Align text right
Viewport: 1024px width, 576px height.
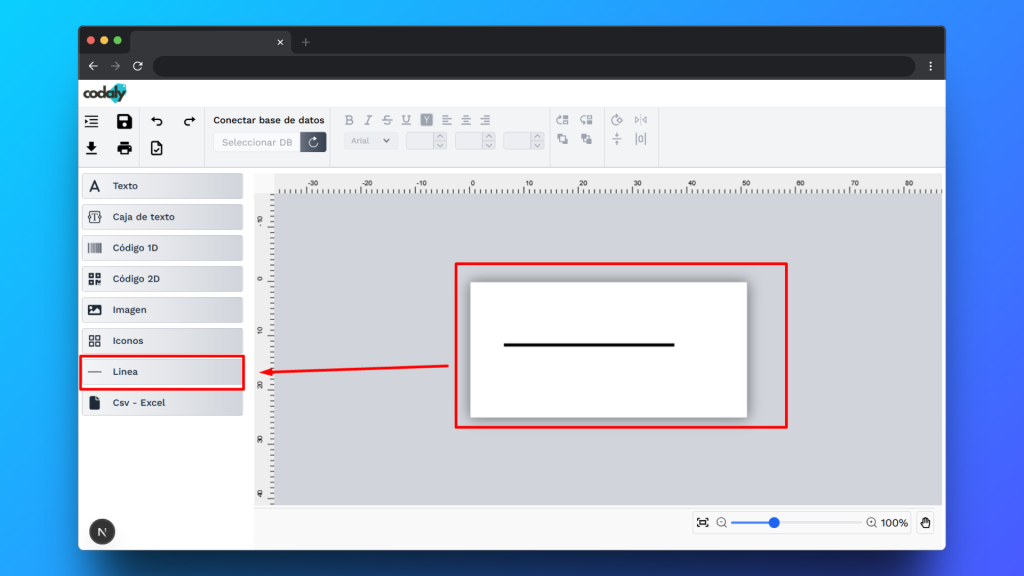485,120
